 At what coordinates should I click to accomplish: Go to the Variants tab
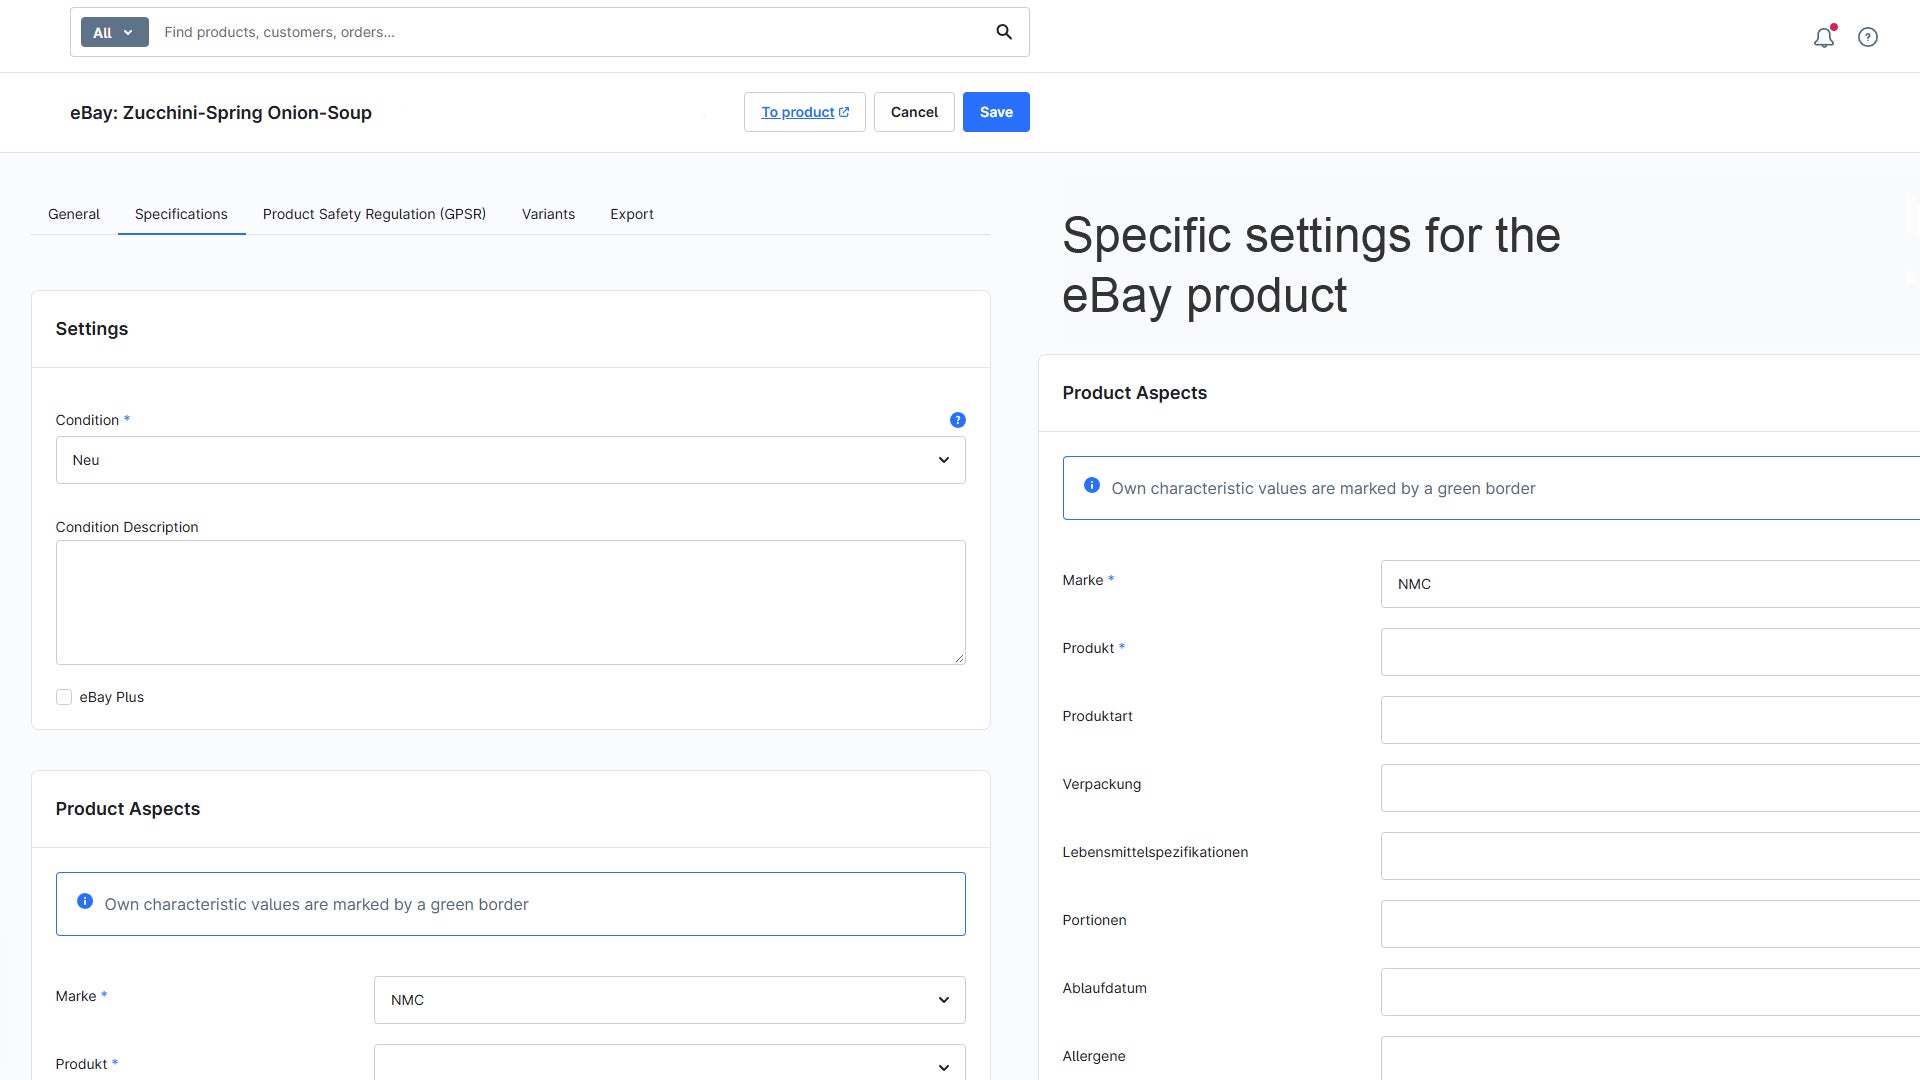548,214
